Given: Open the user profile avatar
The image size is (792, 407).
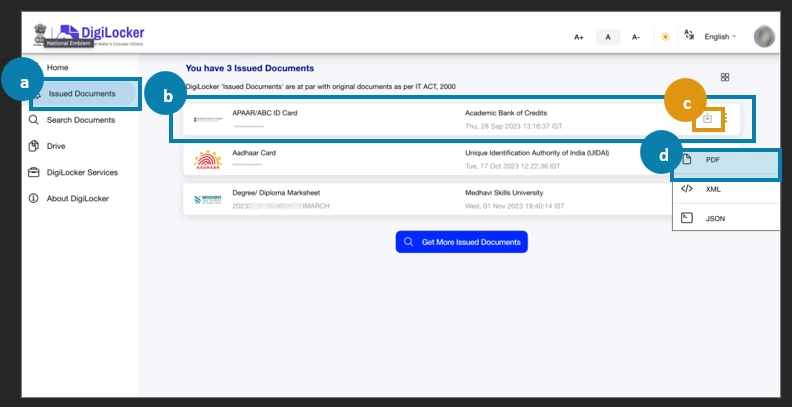Looking at the screenshot, I should [764, 36].
